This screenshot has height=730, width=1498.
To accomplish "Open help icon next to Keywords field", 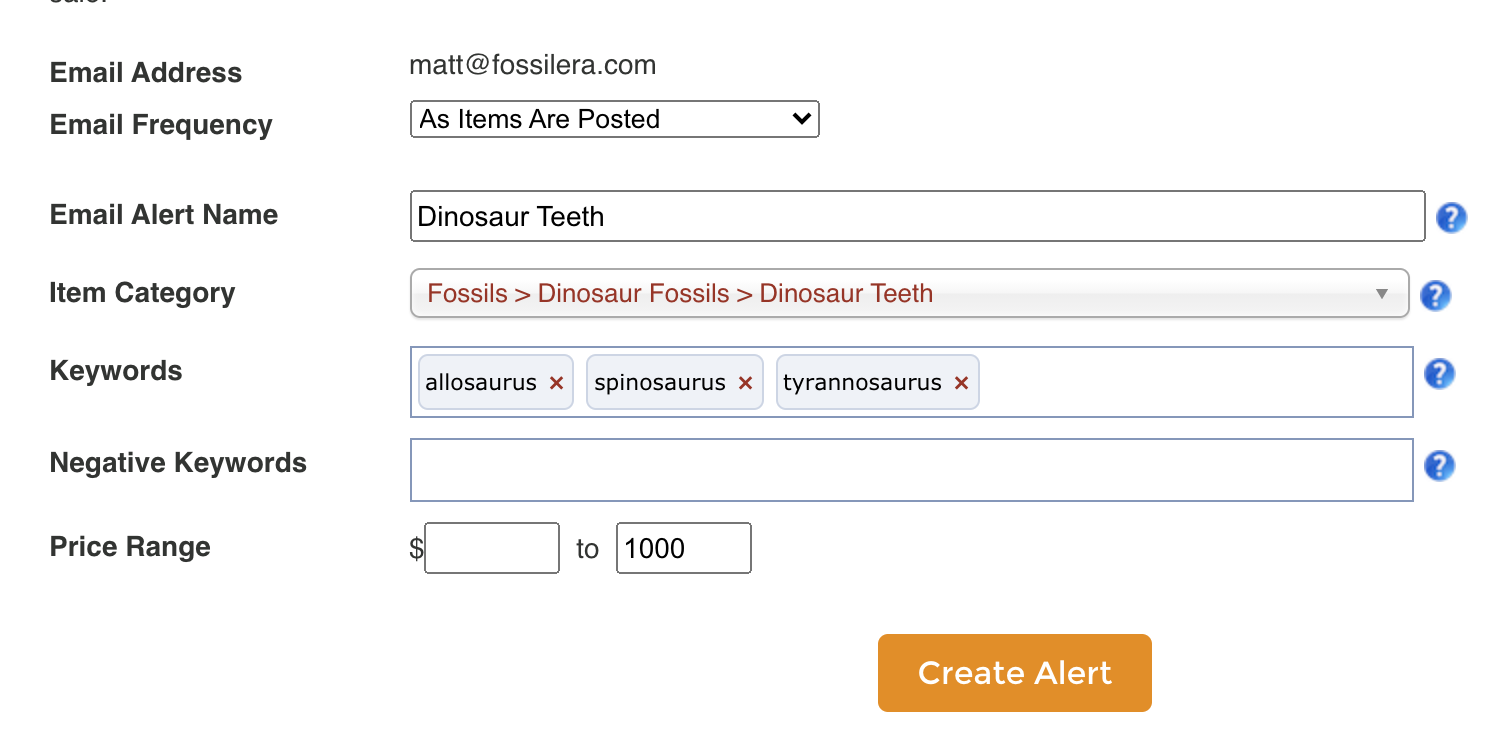I will (x=1438, y=373).
